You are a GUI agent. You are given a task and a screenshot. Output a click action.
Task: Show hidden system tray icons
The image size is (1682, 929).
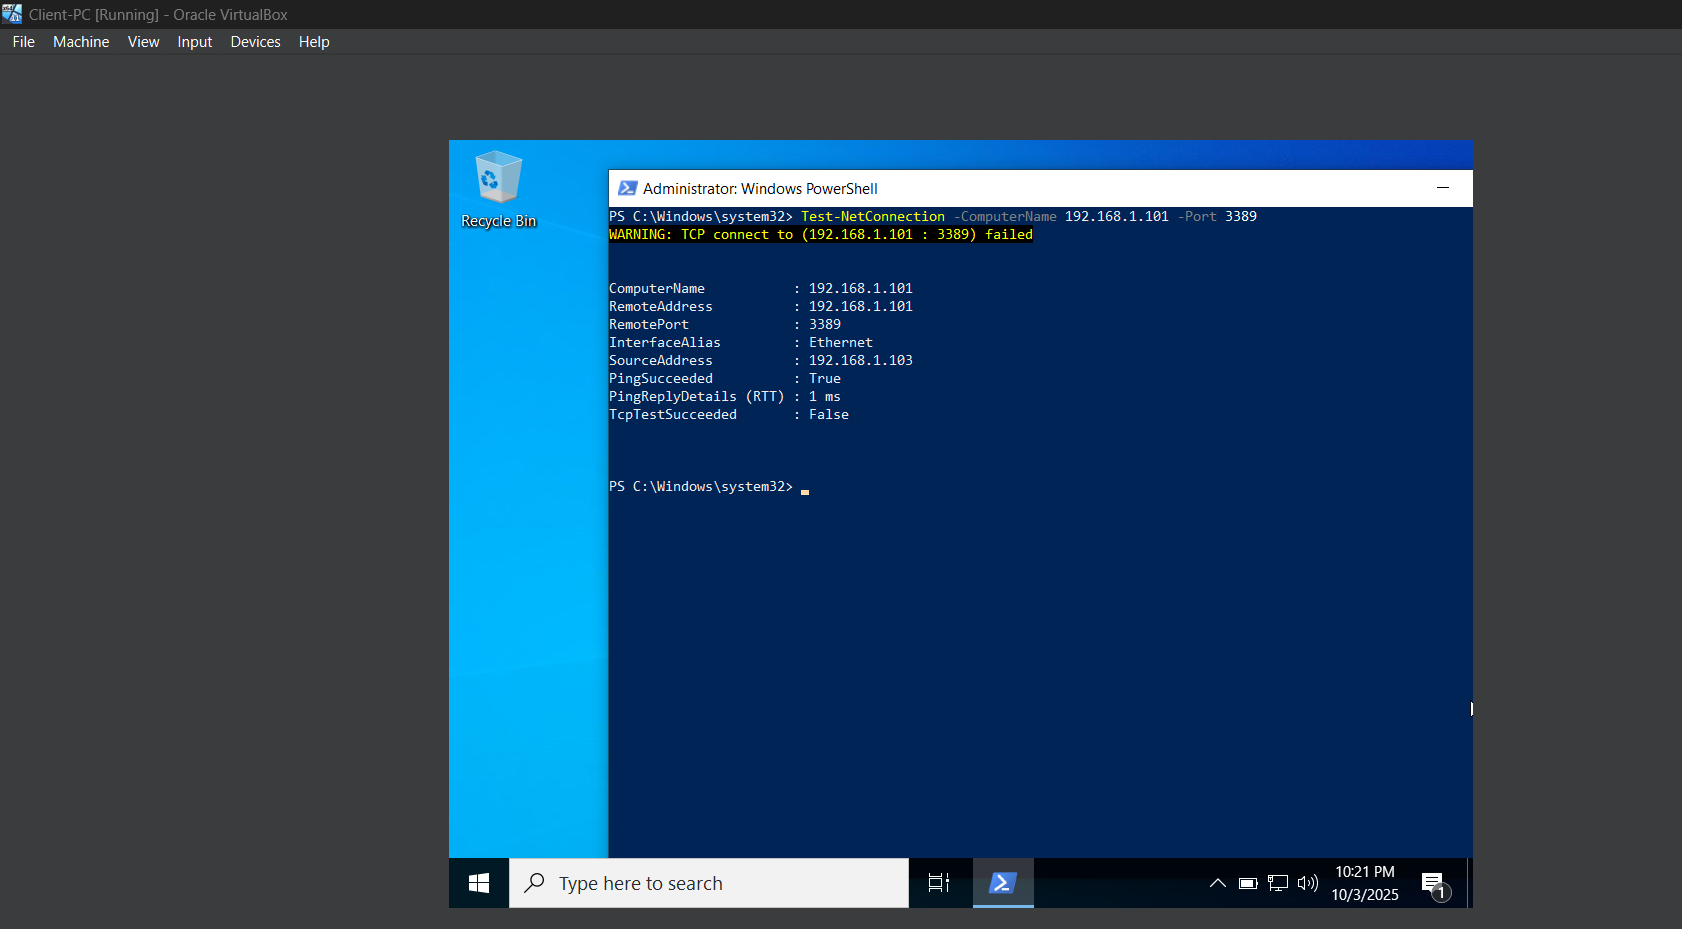coord(1217,883)
